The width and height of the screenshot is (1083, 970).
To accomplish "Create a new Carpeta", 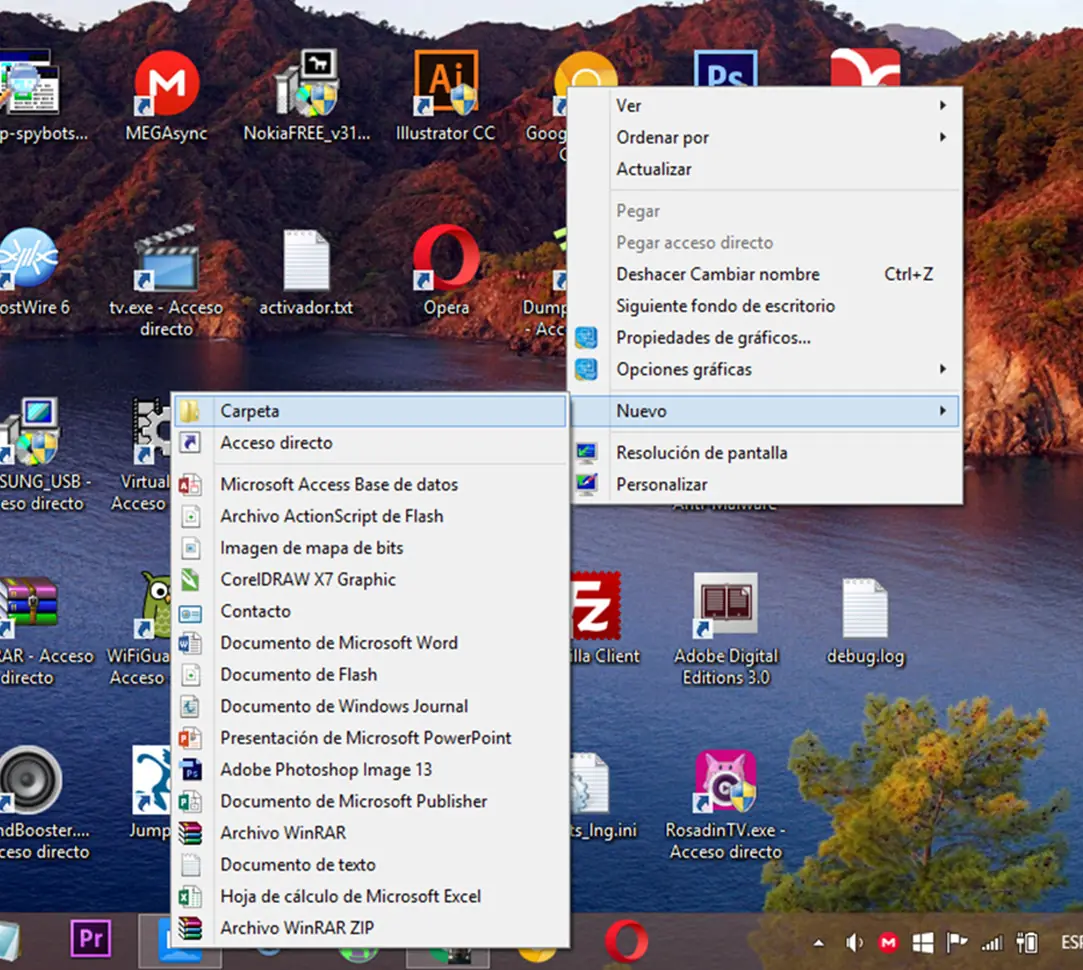I will tap(370, 411).
